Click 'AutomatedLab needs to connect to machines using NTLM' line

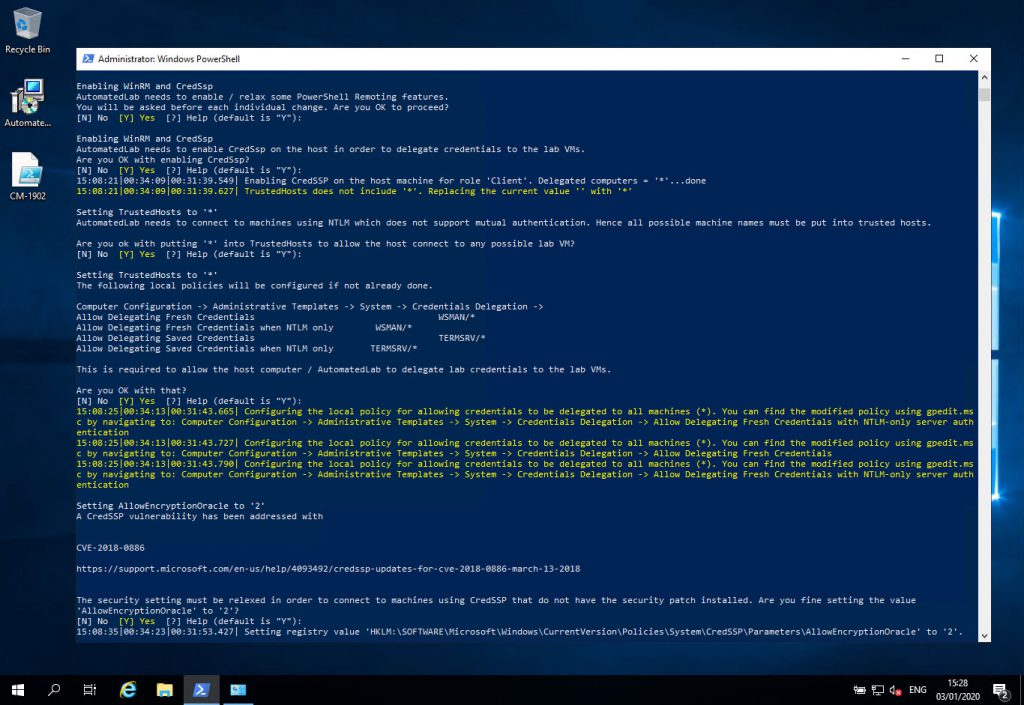[504, 223]
